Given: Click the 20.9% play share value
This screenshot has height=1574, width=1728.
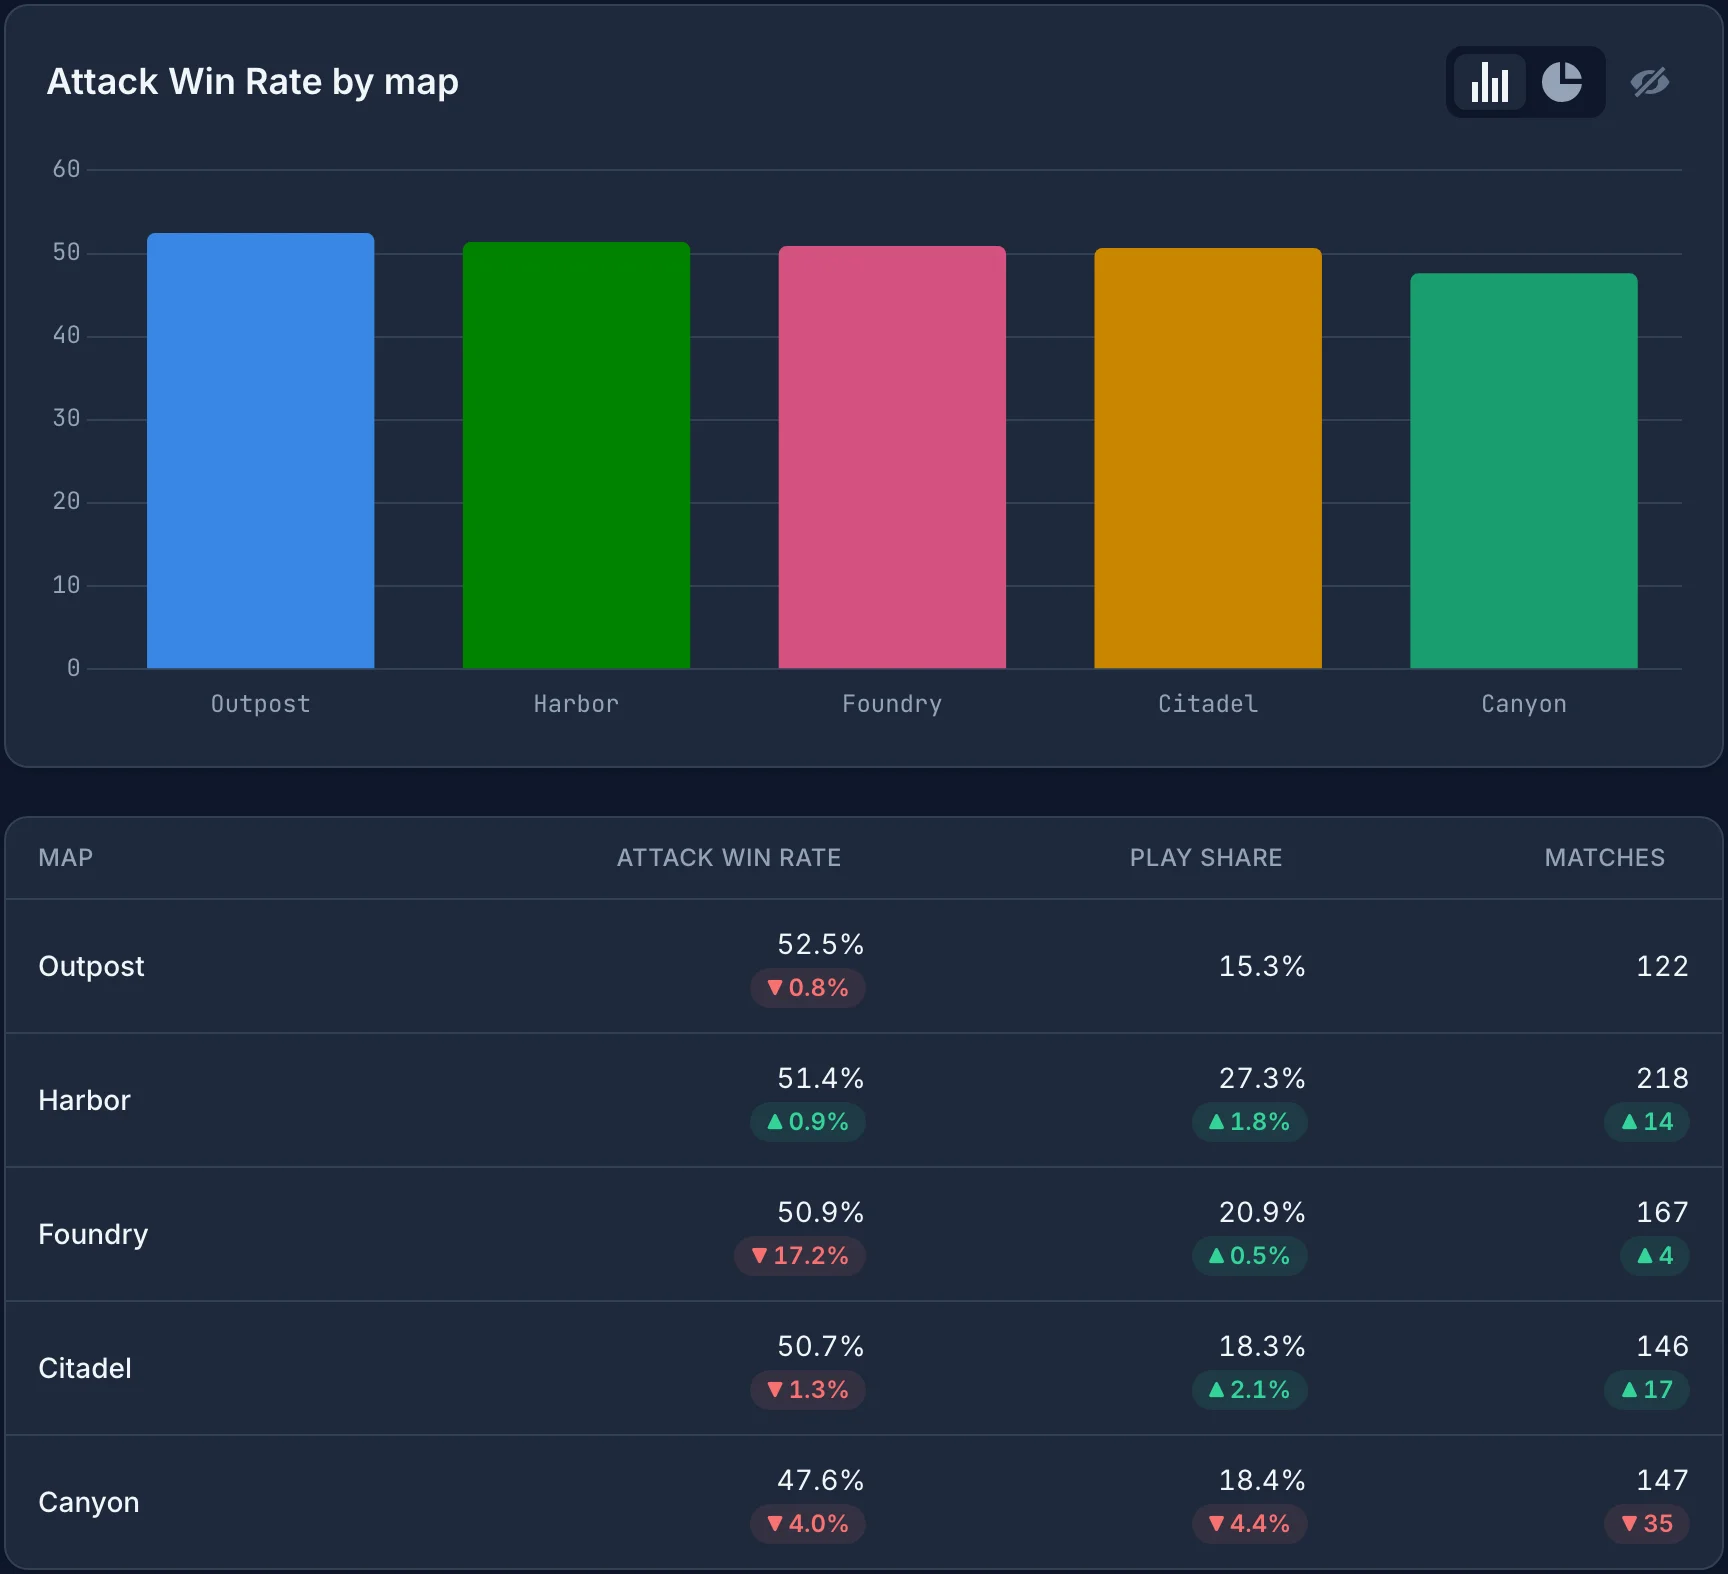Looking at the screenshot, I should pyautogui.click(x=1262, y=1212).
